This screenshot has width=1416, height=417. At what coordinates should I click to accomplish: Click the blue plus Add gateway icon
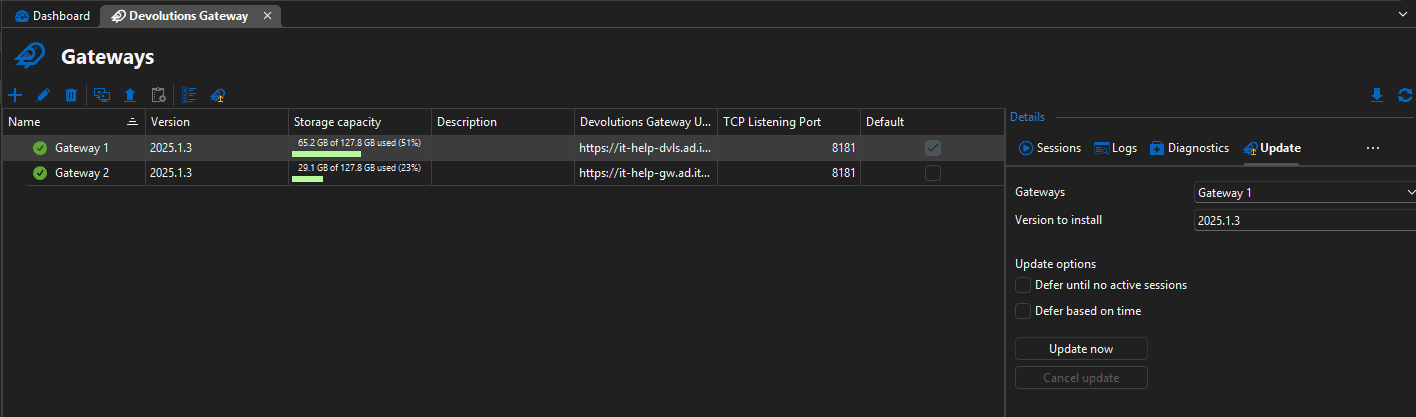[15, 95]
